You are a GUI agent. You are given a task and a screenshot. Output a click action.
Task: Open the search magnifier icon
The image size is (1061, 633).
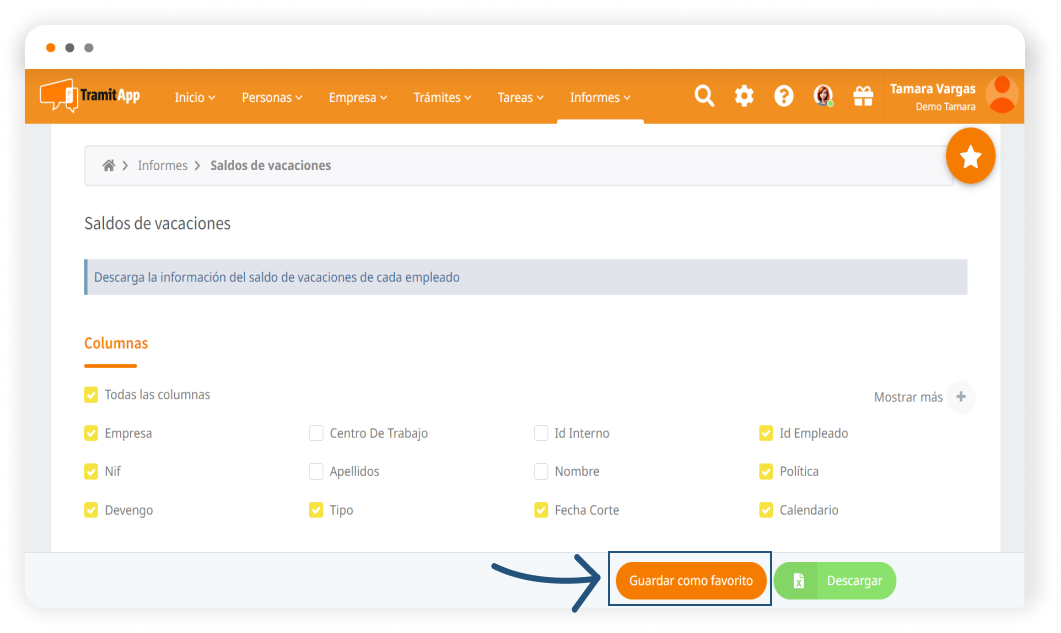point(704,96)
